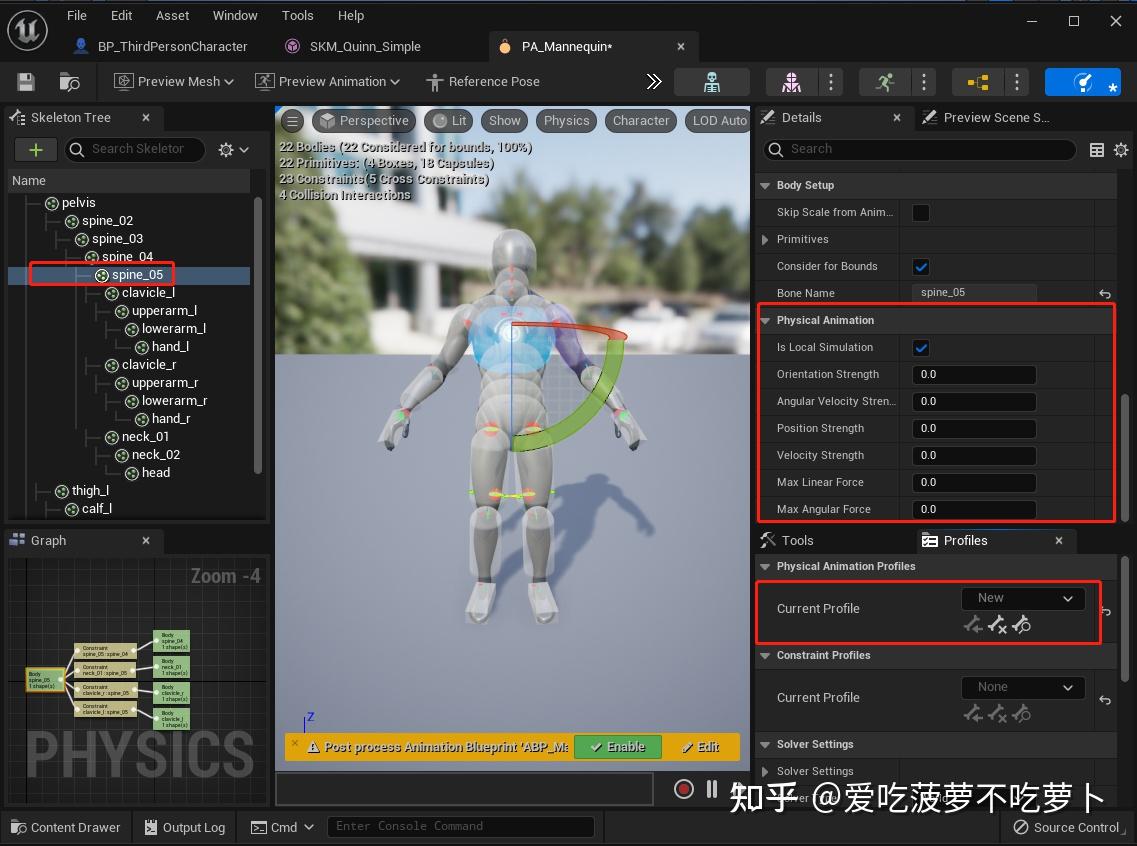Open the Window menu
This screenshot has width=1137, height=846.
tap(235, 15)
